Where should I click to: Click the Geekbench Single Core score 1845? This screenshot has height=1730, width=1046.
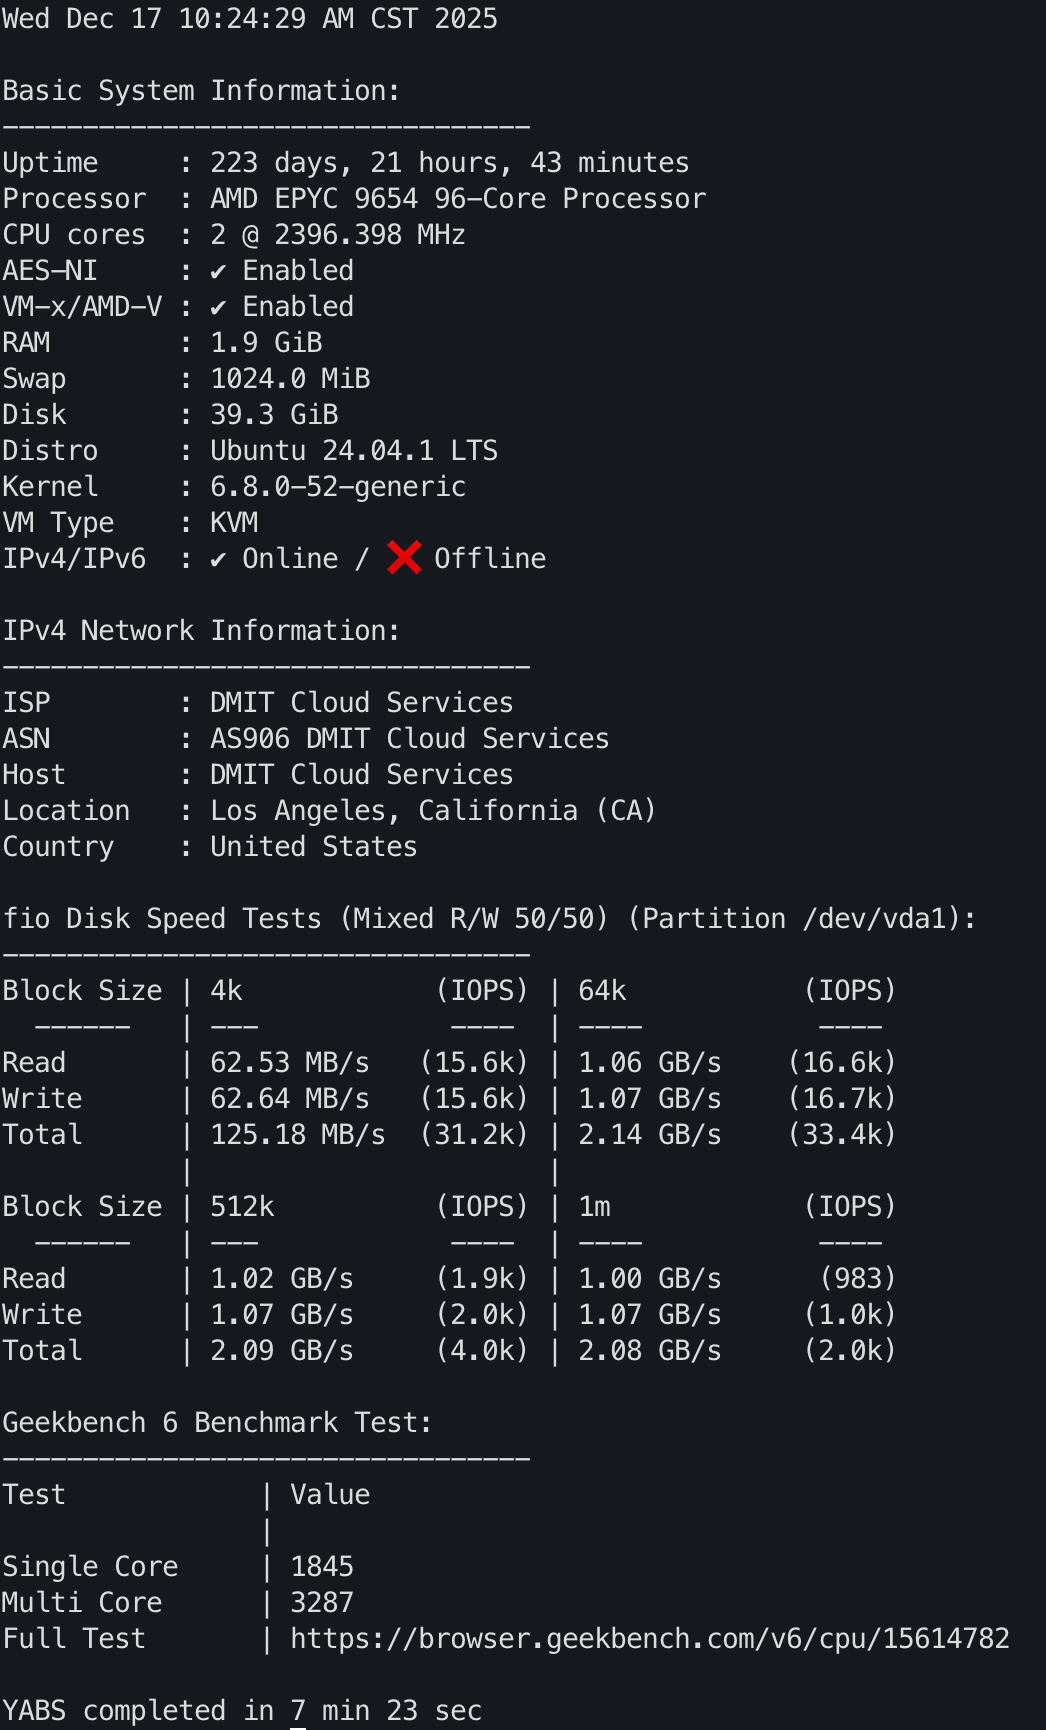(x=321, y=1566)
